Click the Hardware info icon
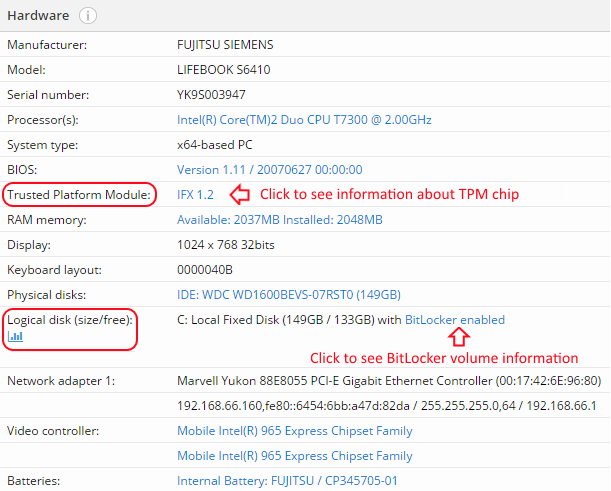The image size is (611, 491). [x=88, y=16]
